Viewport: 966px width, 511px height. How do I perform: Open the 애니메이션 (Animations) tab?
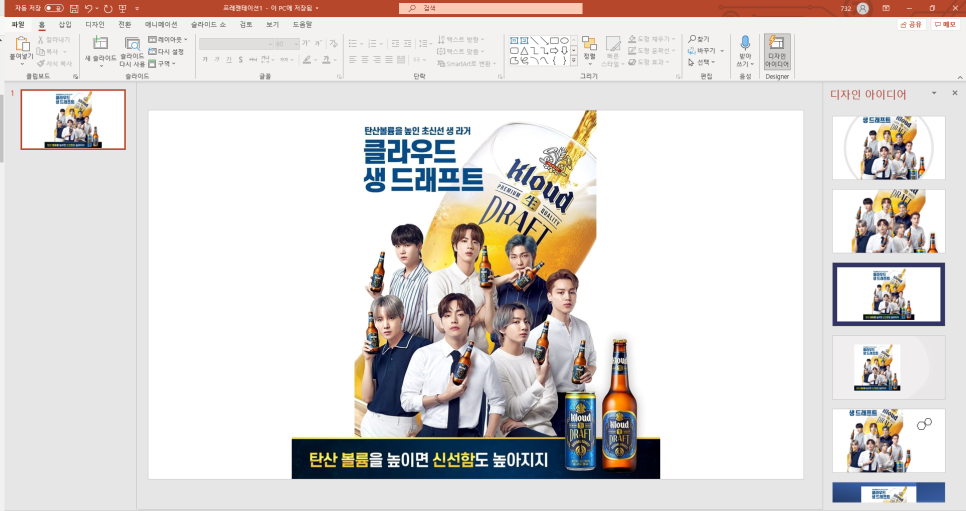(x=161, y=25)
